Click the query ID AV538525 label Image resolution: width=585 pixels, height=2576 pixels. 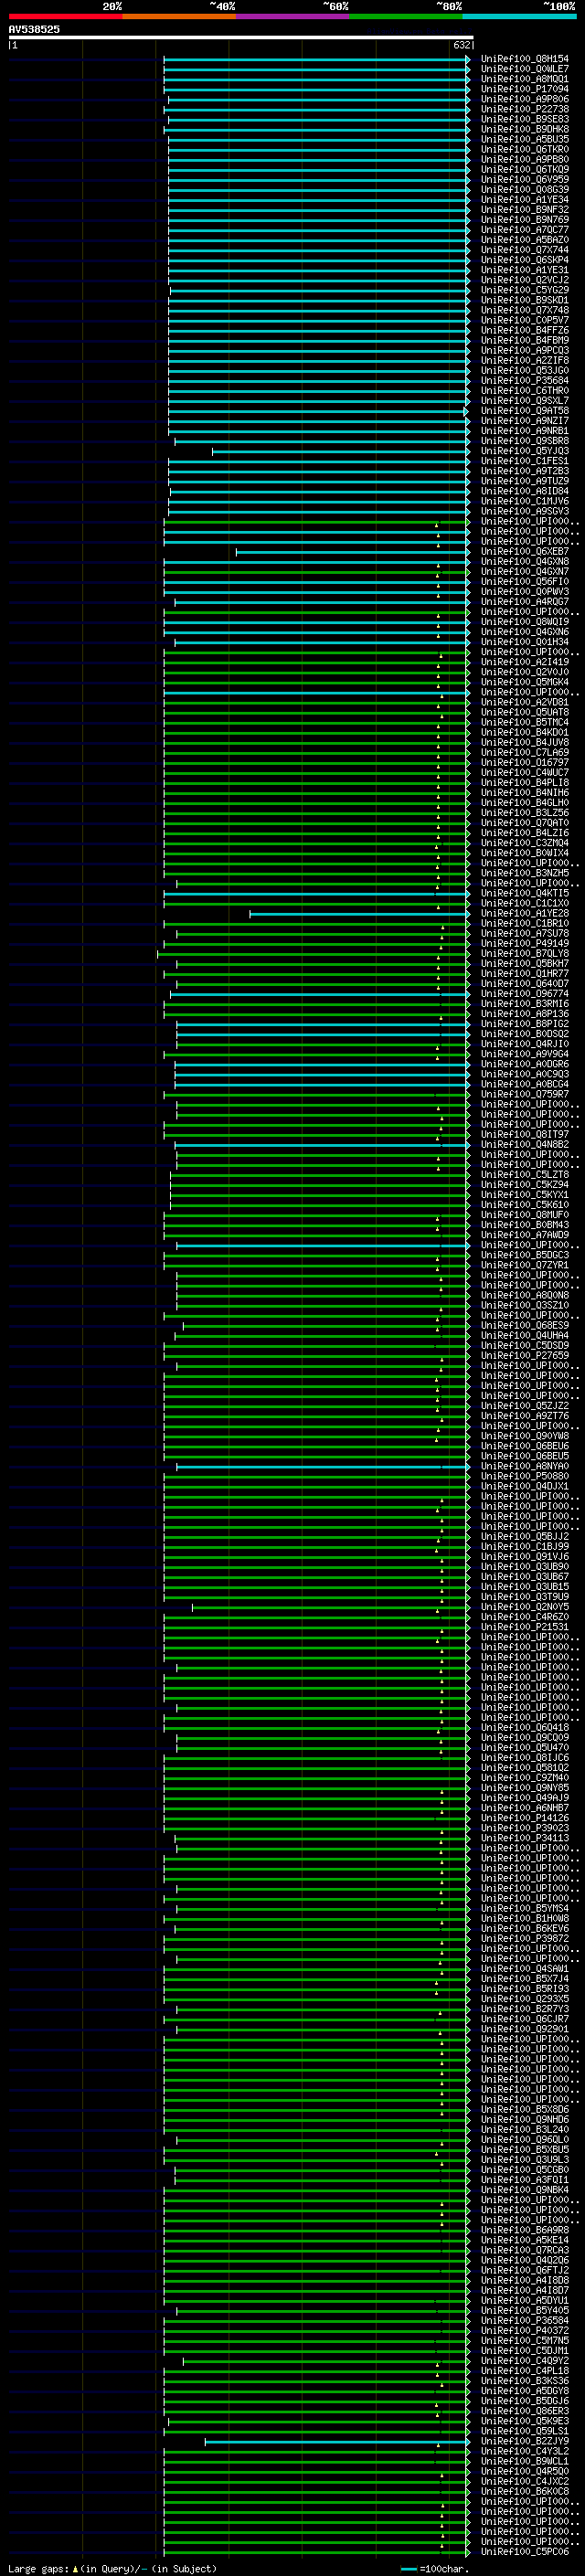[34, 30]
